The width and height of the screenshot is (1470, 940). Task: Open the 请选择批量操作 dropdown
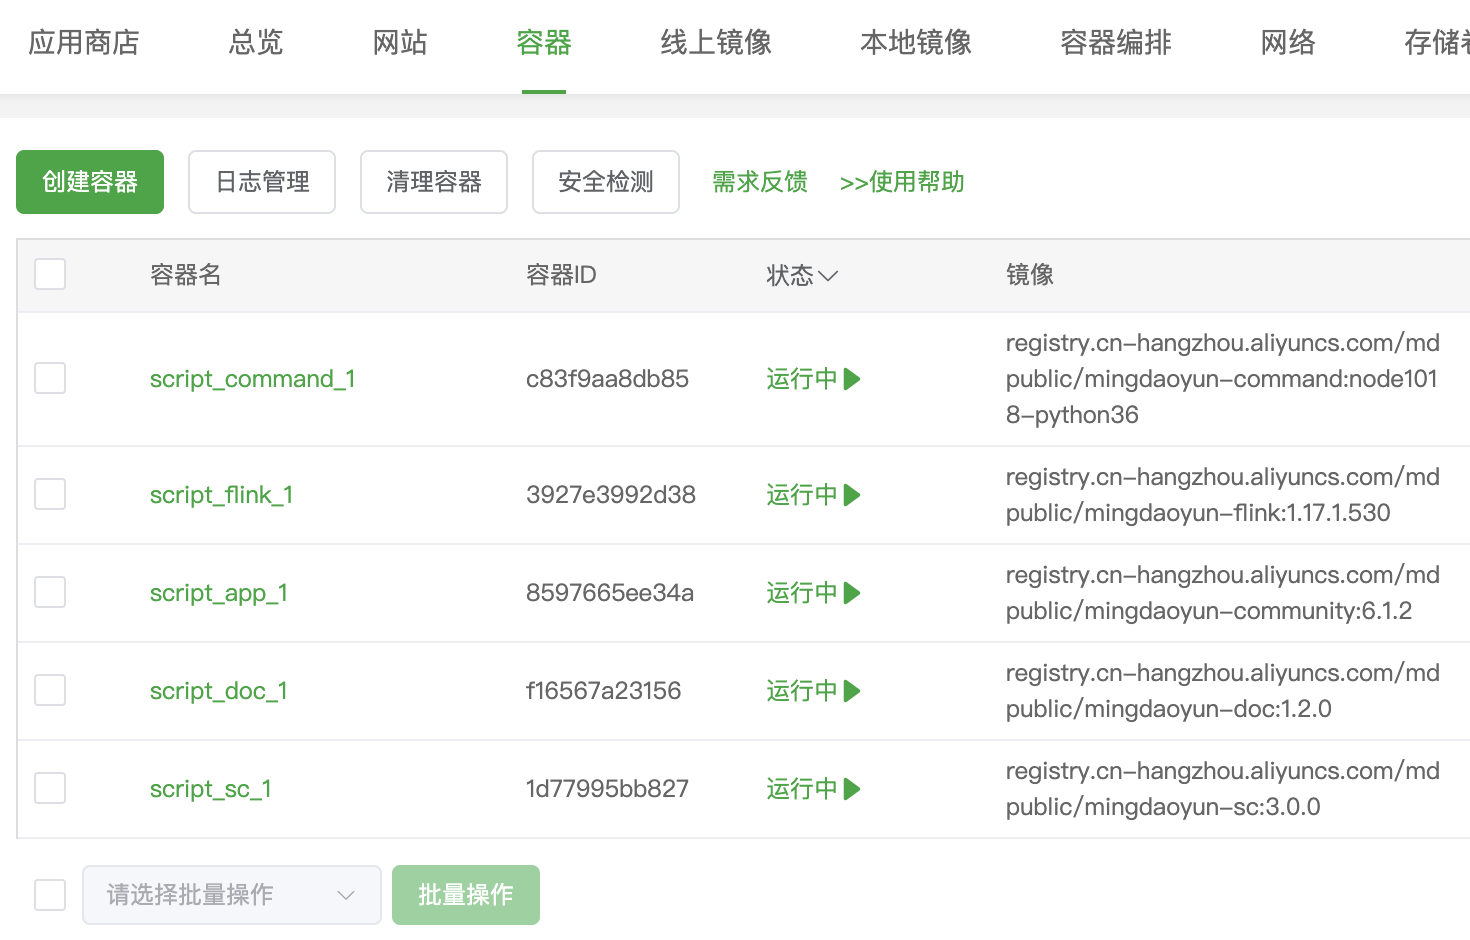click(232, 895)
